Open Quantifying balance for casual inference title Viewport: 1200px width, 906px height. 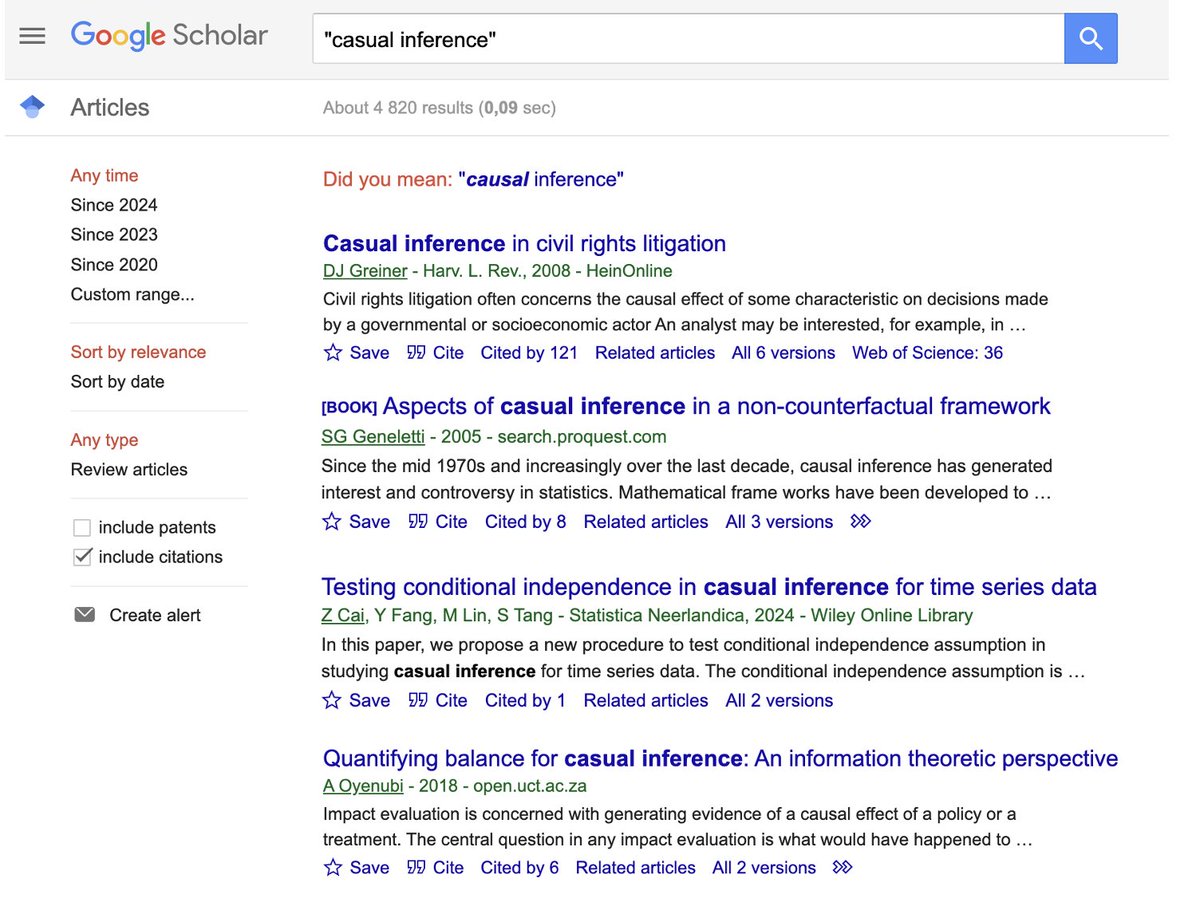(720, 759)
